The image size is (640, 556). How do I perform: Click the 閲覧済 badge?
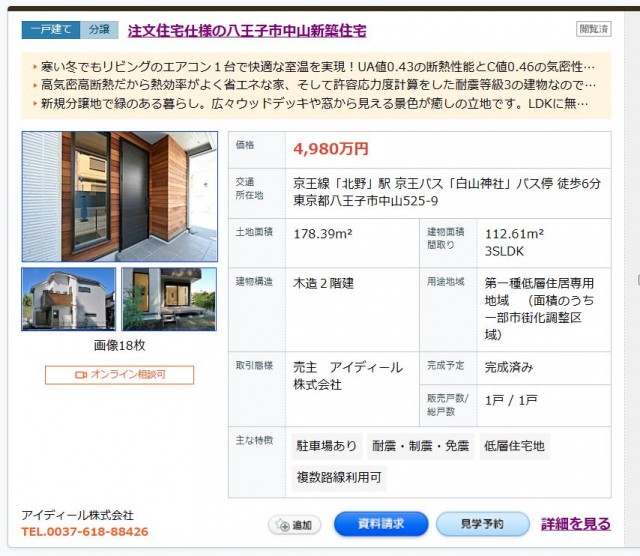593,30
